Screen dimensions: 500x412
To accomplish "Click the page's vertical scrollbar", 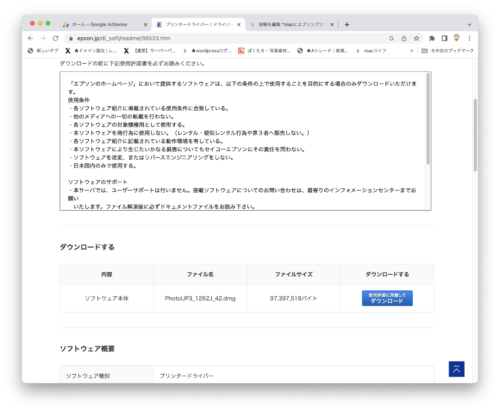I will (475, 135).
